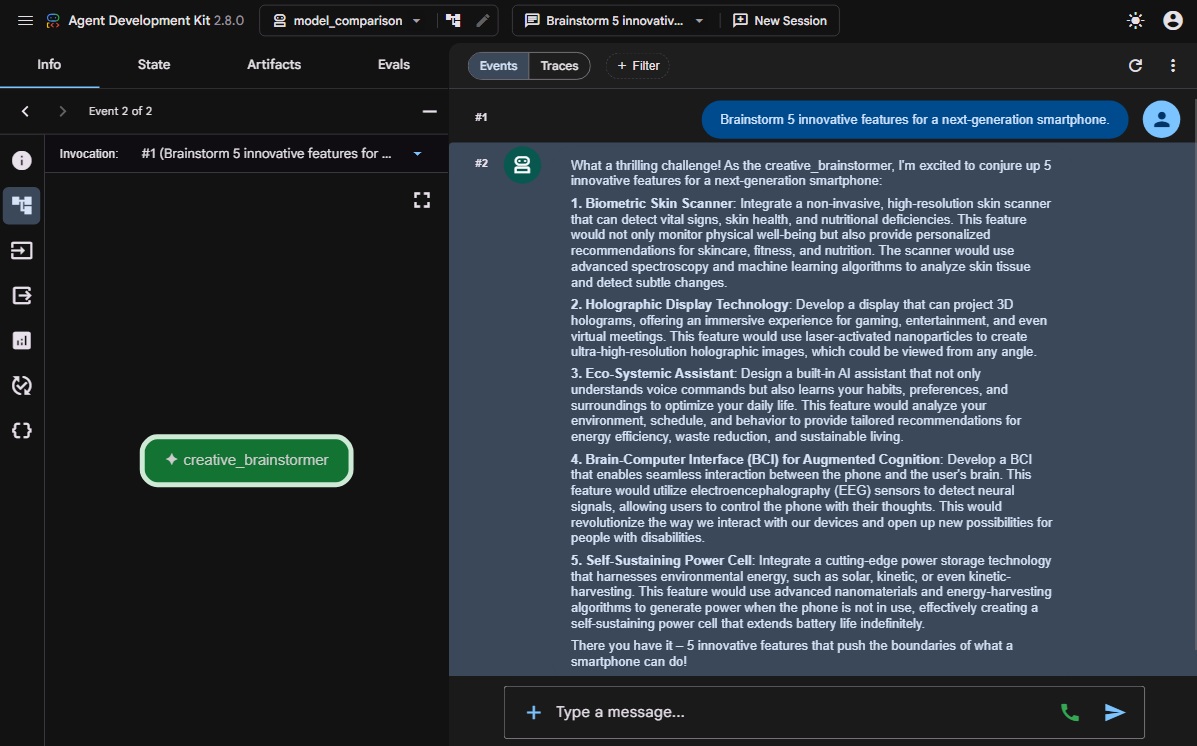Open the chat more options menu
The width and height of the screenshot is (1197, 746).
pos(1173,66)
